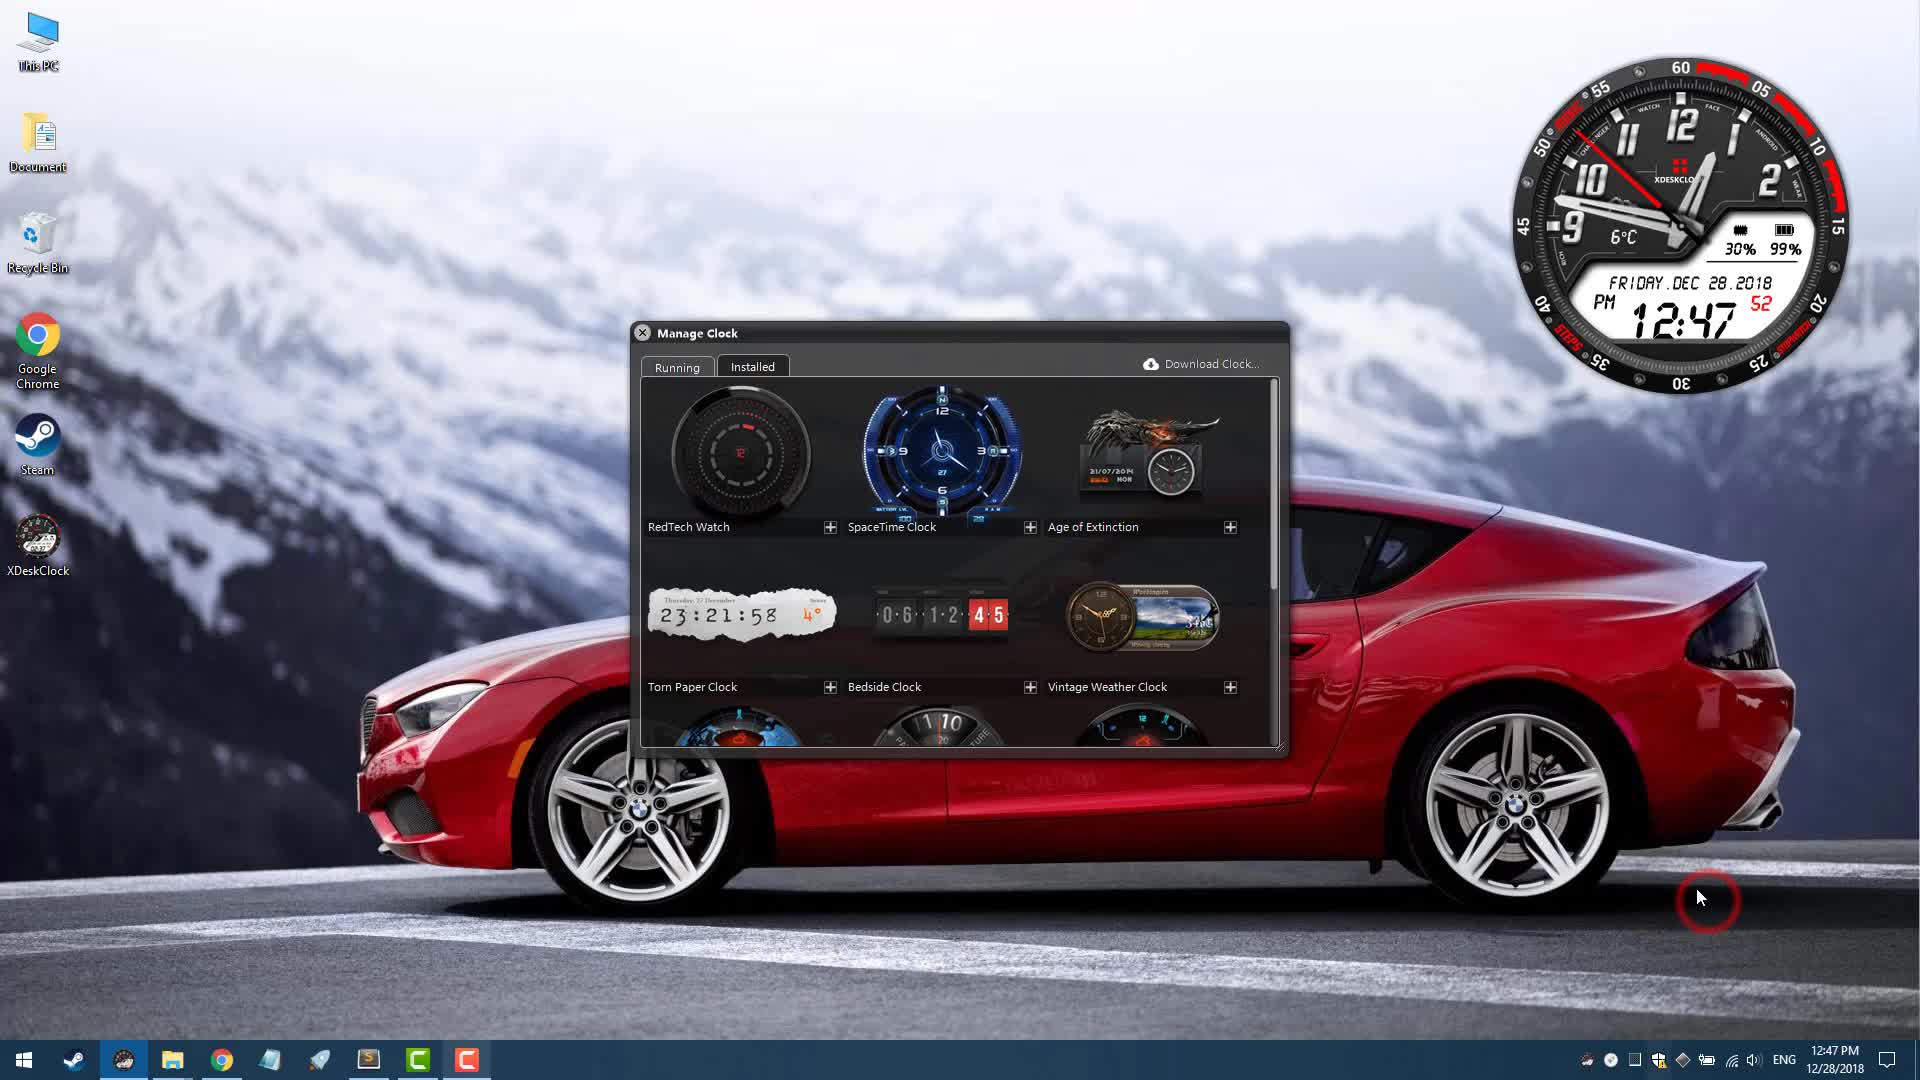Screen dimensions: 1920x1080
Task: Select the SpaceTime Clock thumbnail
Action: tap(941, 453)
